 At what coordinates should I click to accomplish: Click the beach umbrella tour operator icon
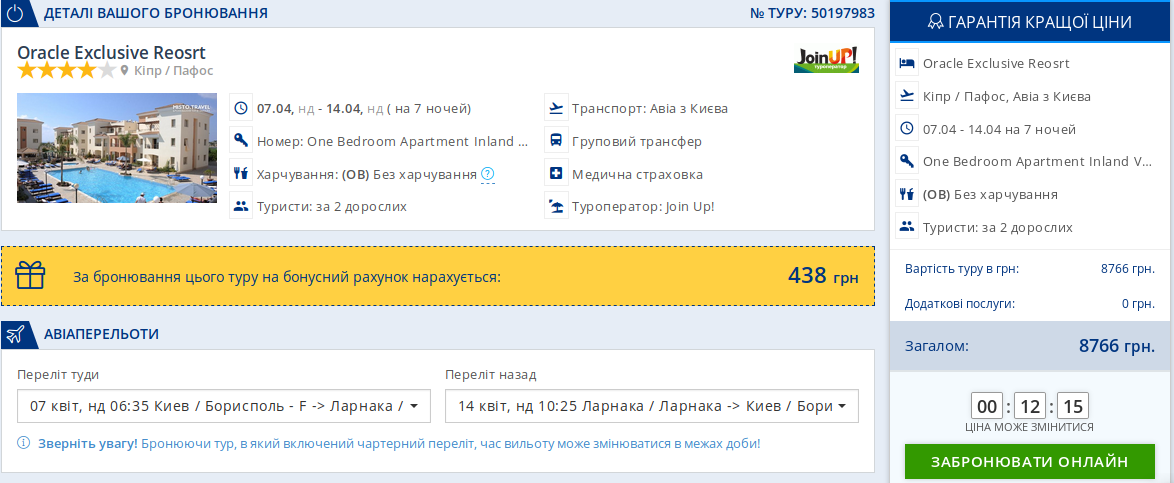(556, 207)
